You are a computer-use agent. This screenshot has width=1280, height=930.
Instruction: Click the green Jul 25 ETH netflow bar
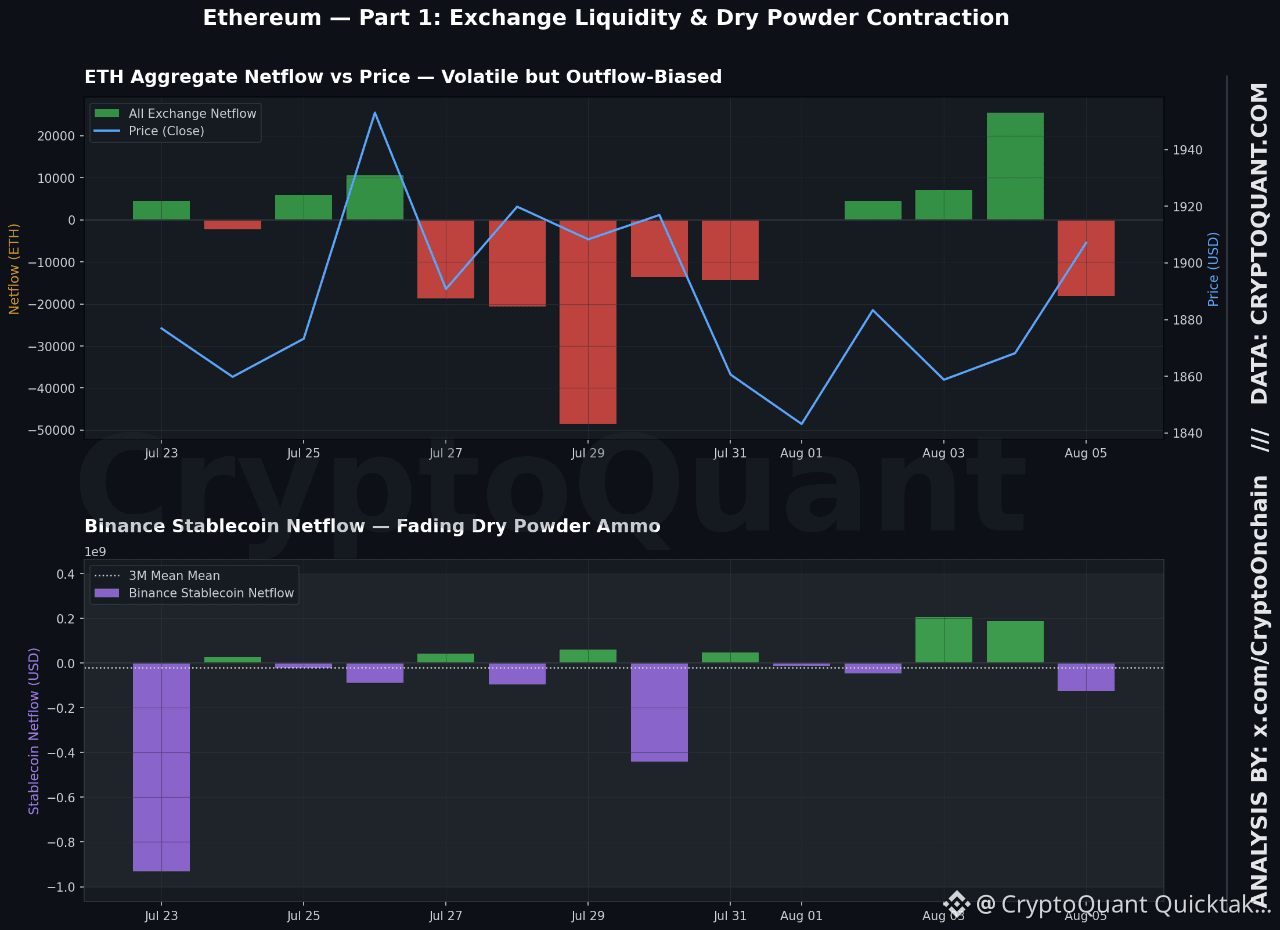click(x=304, y=207)
